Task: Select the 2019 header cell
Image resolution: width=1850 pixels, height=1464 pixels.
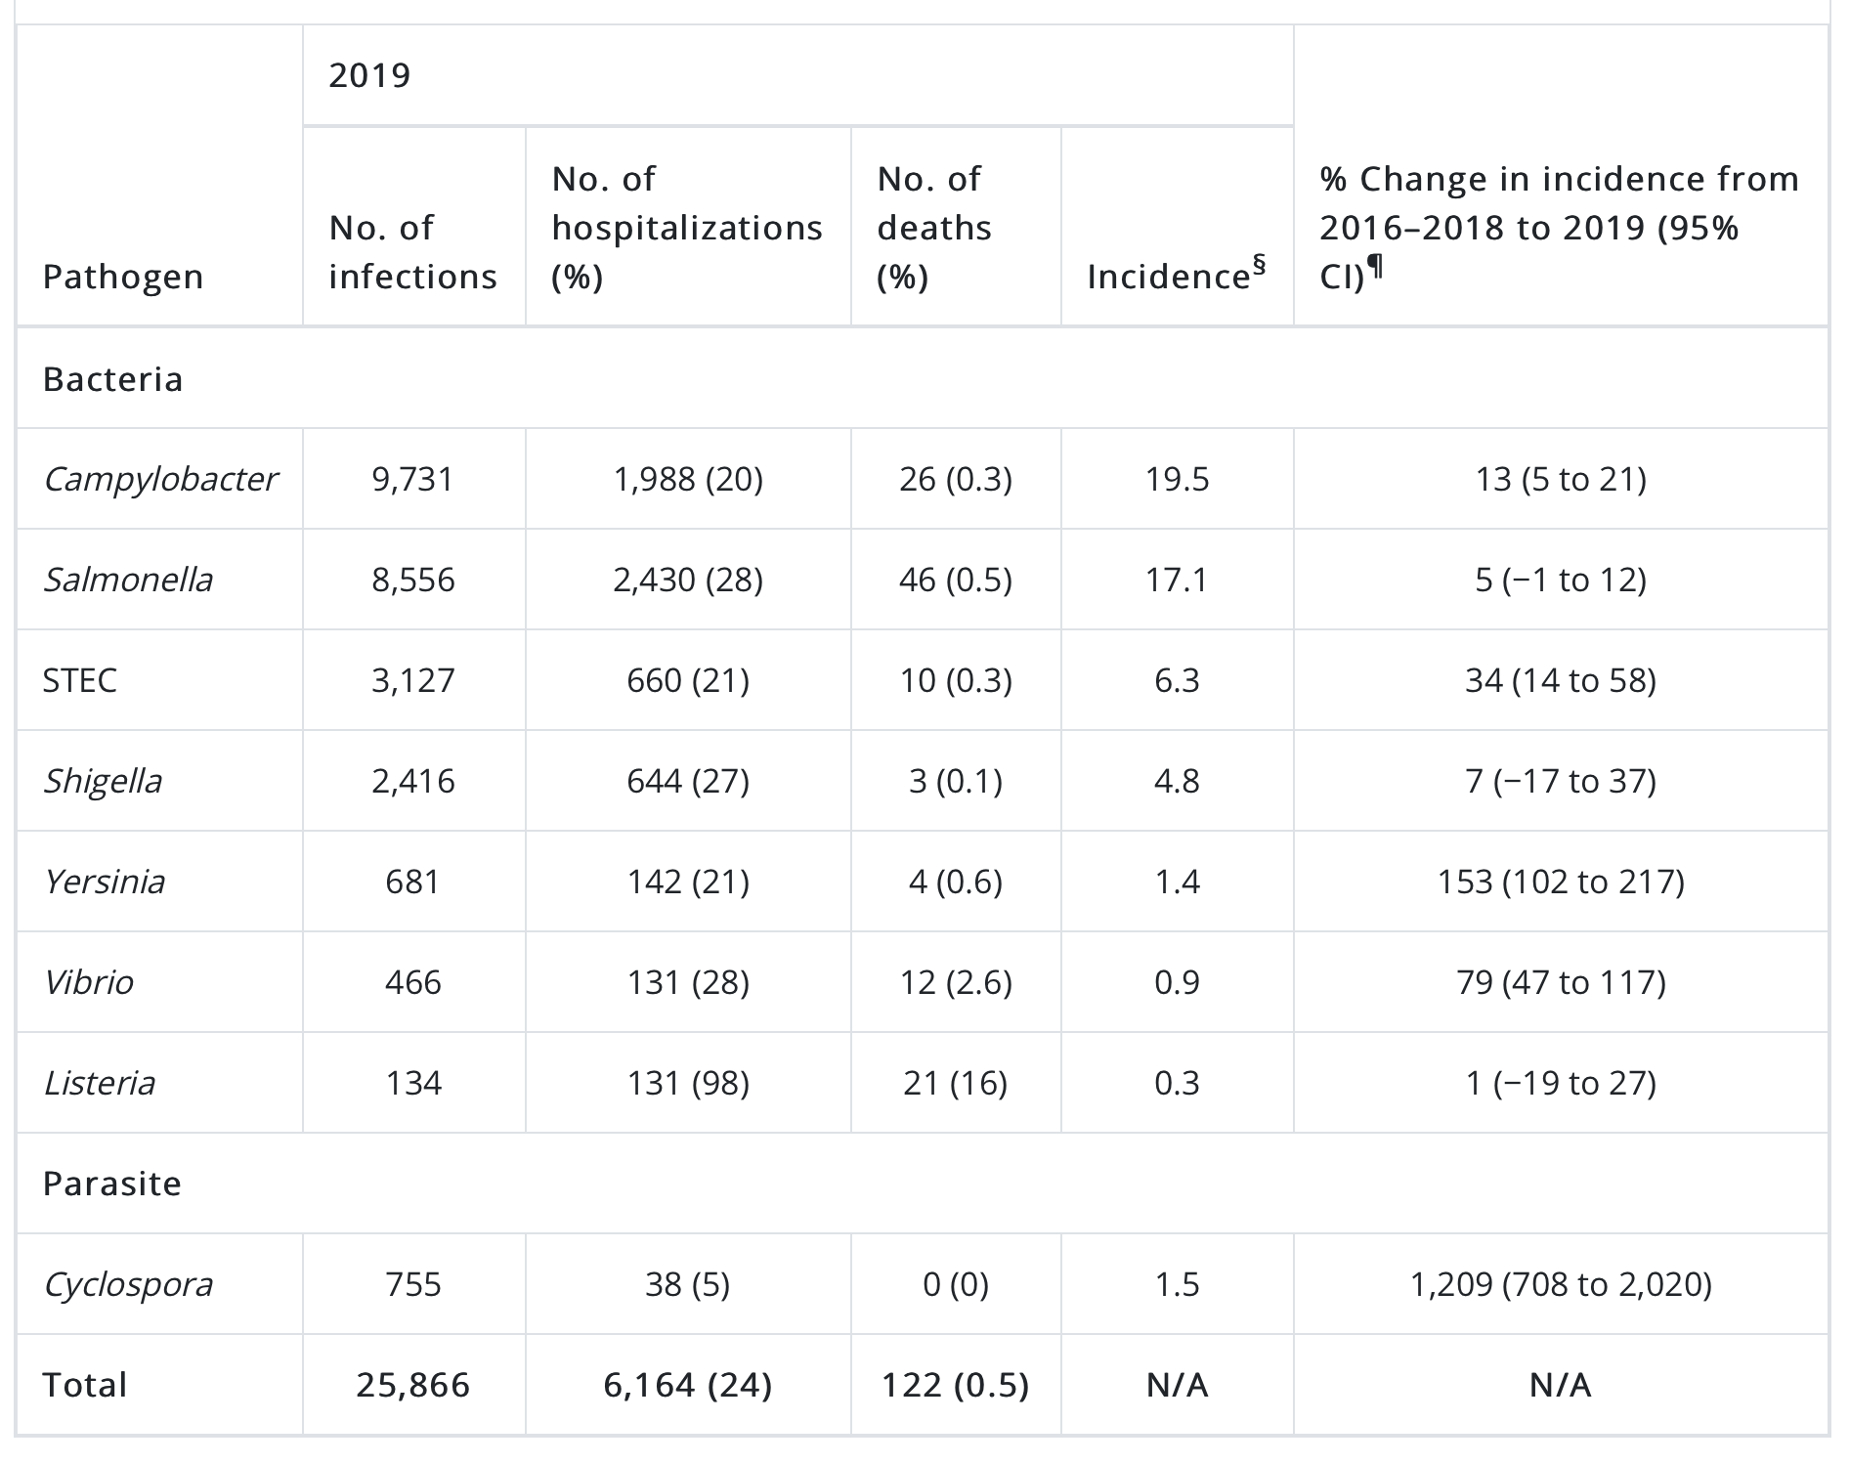Action: coord(369,76)
